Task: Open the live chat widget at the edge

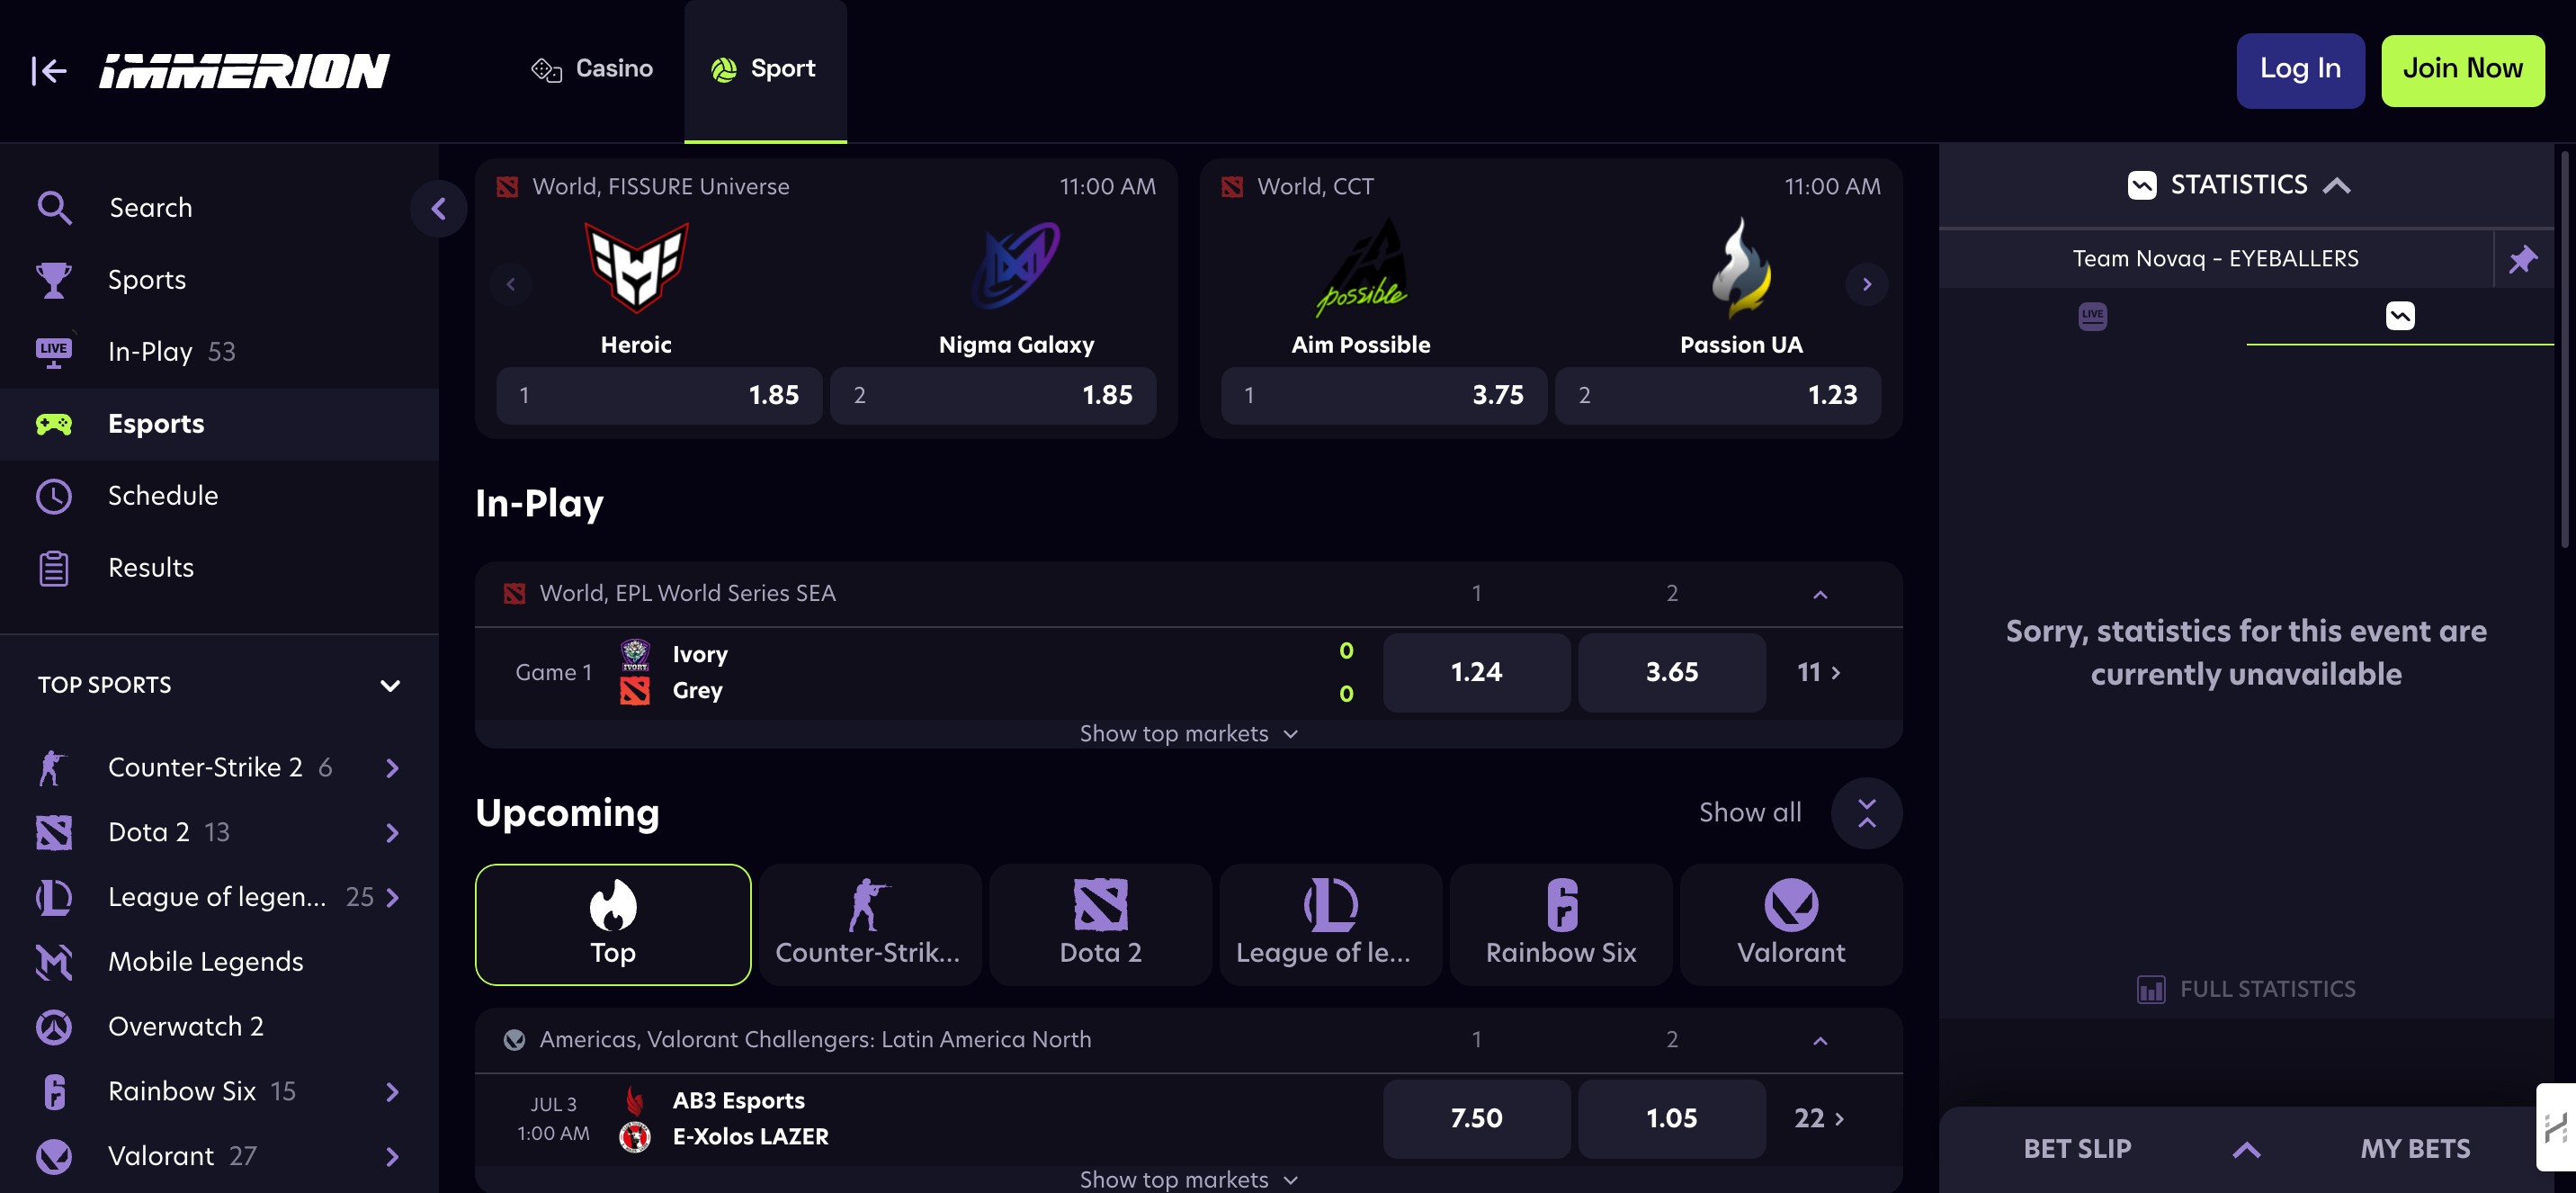Action: pyautogui.click(x=2556, y=1127)
